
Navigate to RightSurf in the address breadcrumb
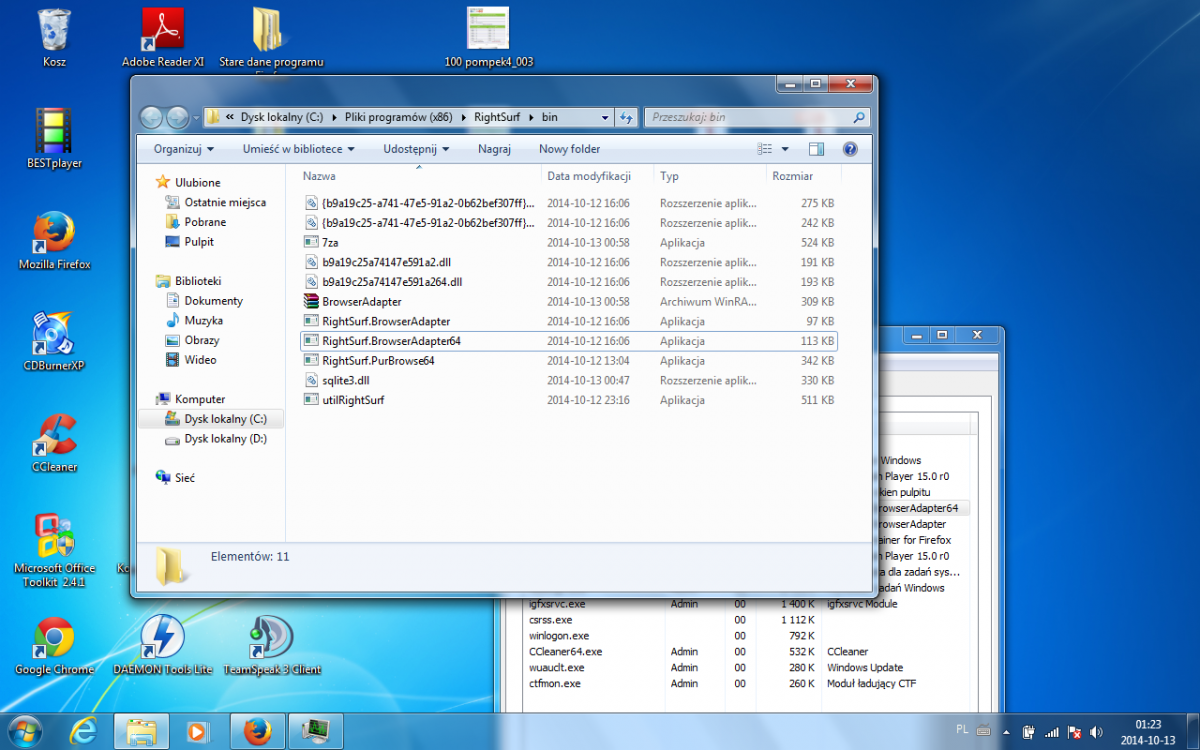coord(498,117)
